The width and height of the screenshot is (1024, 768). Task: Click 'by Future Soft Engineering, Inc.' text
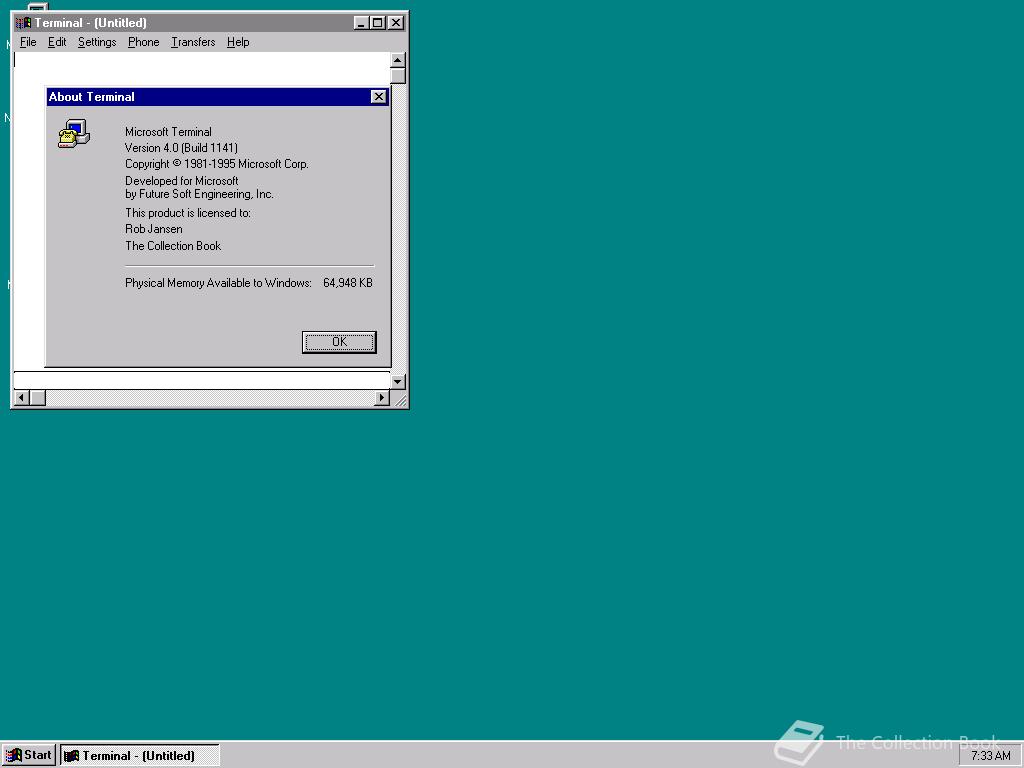199,194
